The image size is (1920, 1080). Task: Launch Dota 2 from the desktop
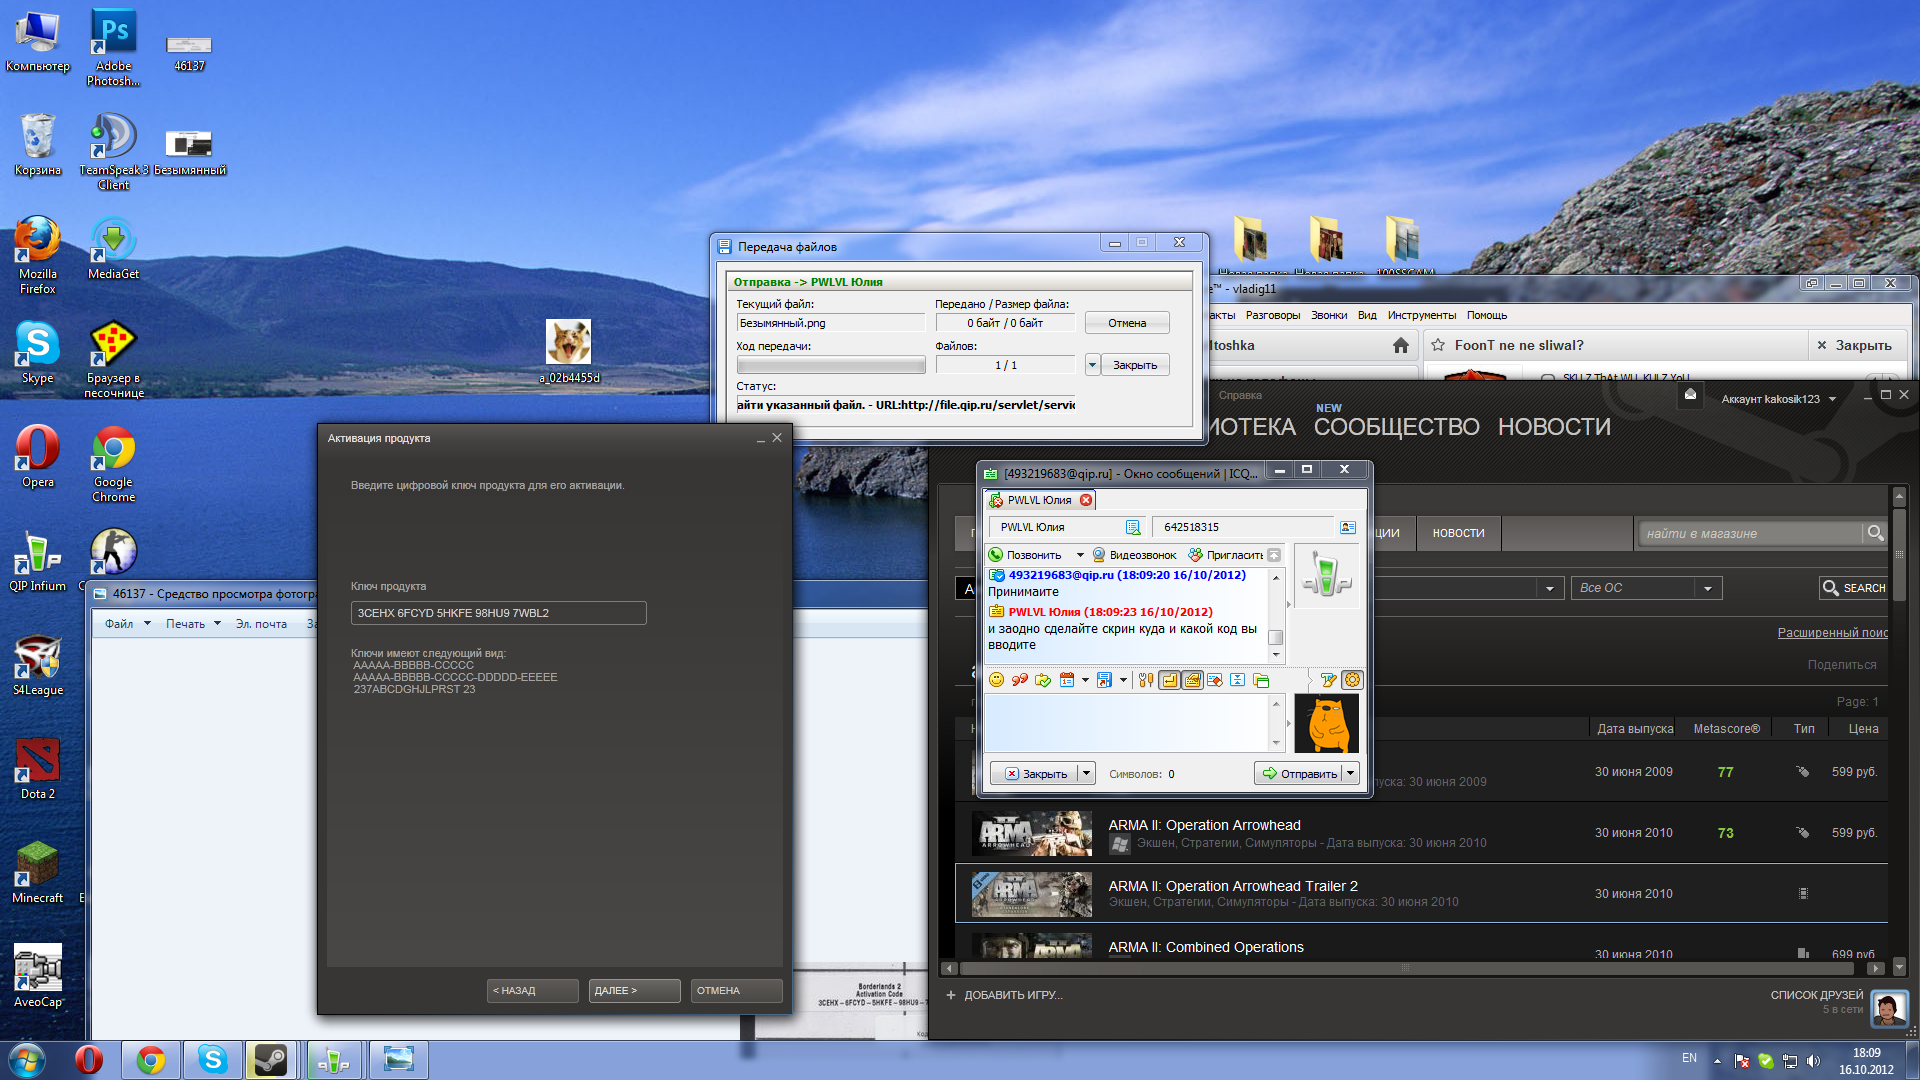(x=38, y=770)
